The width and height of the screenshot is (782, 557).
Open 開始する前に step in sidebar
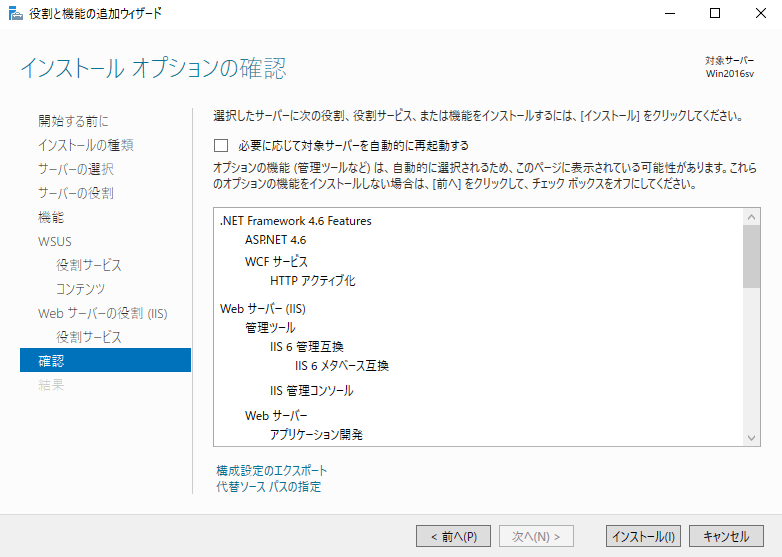pos(73,121)
